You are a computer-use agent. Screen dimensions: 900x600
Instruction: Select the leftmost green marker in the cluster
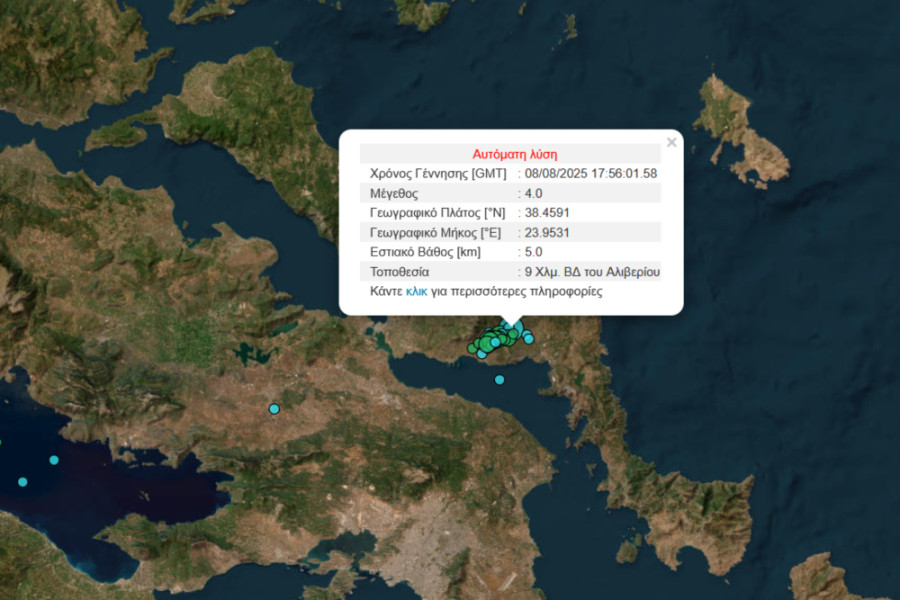click(473, 348)
